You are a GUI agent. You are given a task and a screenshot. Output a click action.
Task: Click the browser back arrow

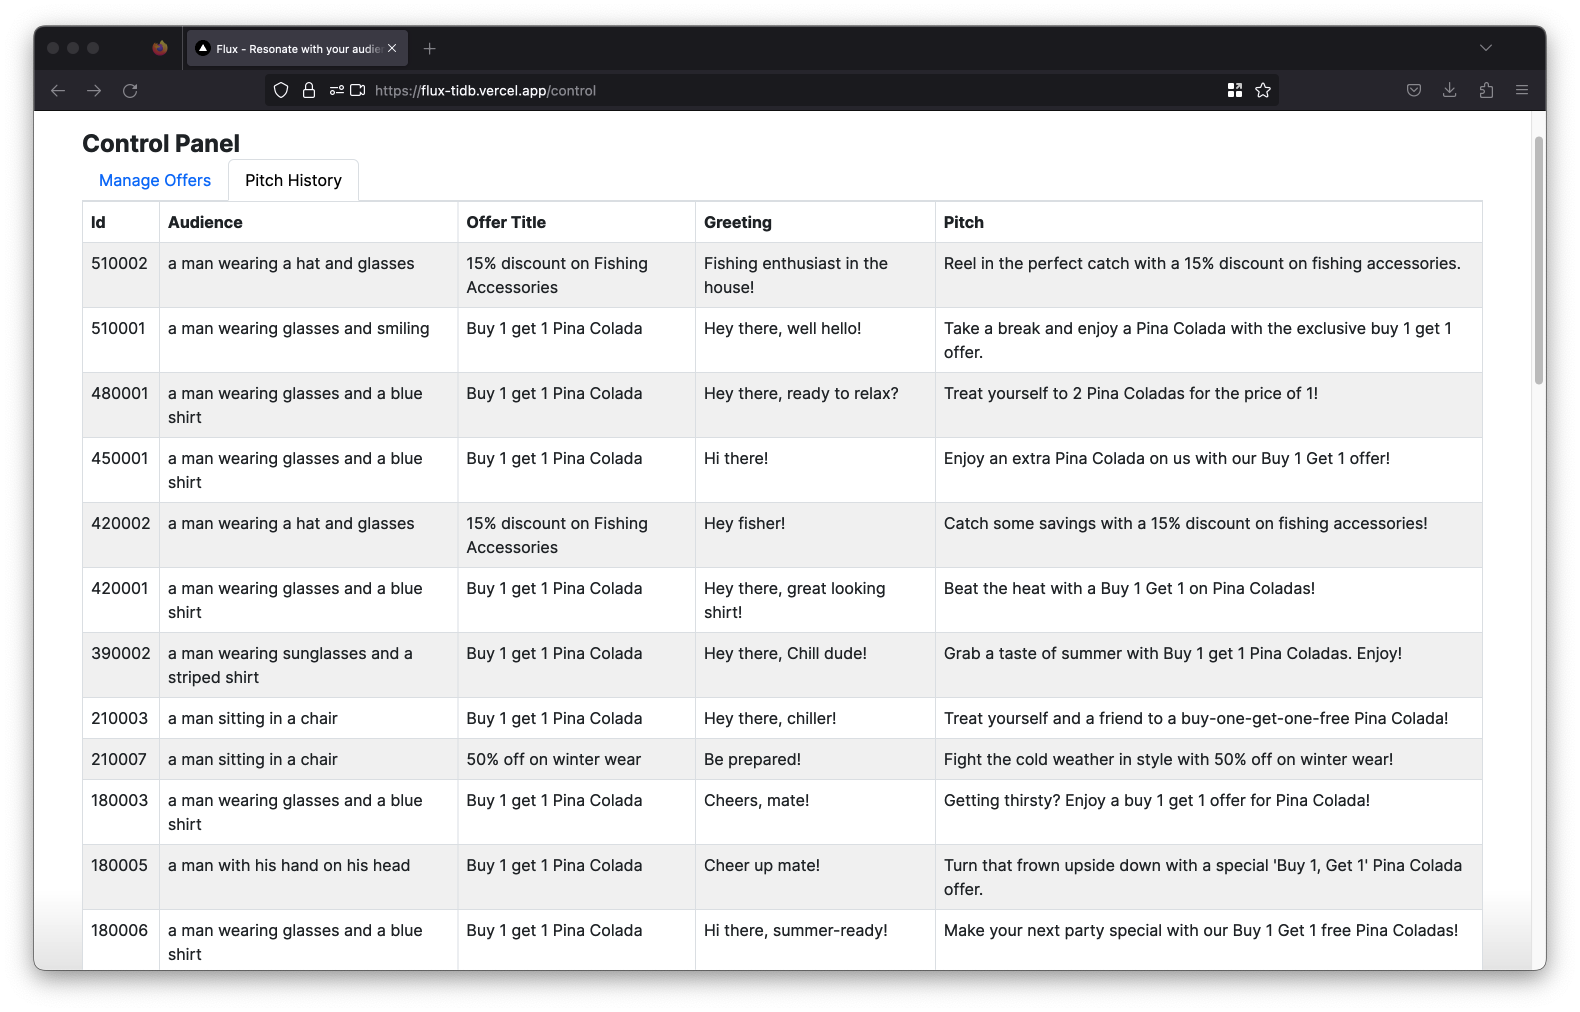58,91
